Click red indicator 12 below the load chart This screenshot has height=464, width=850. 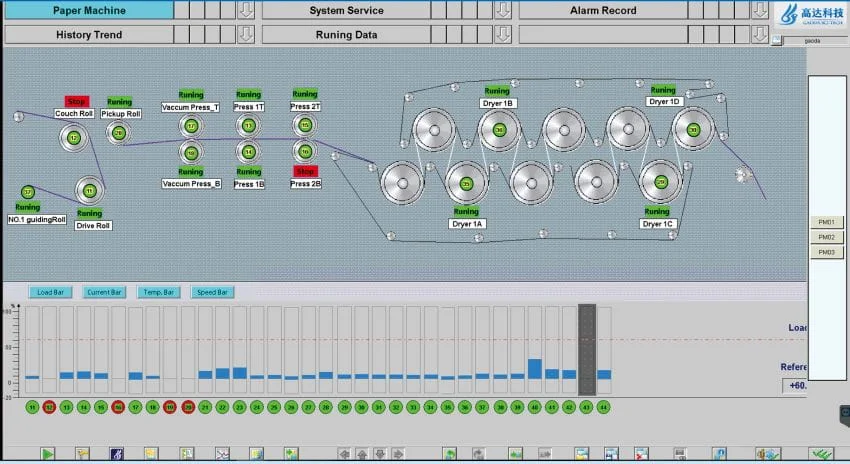click(x=49, y=407)
